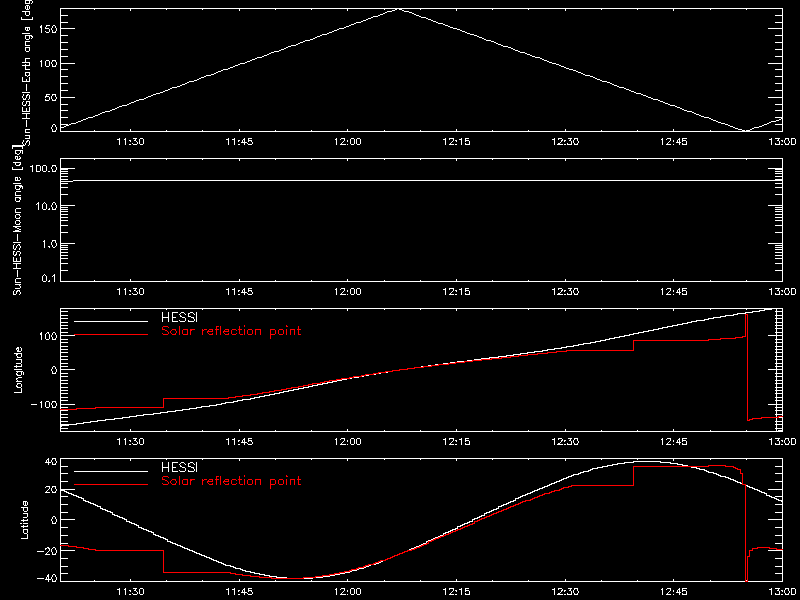Click the '-100' tick on Longitude axis

pos(43,404)
